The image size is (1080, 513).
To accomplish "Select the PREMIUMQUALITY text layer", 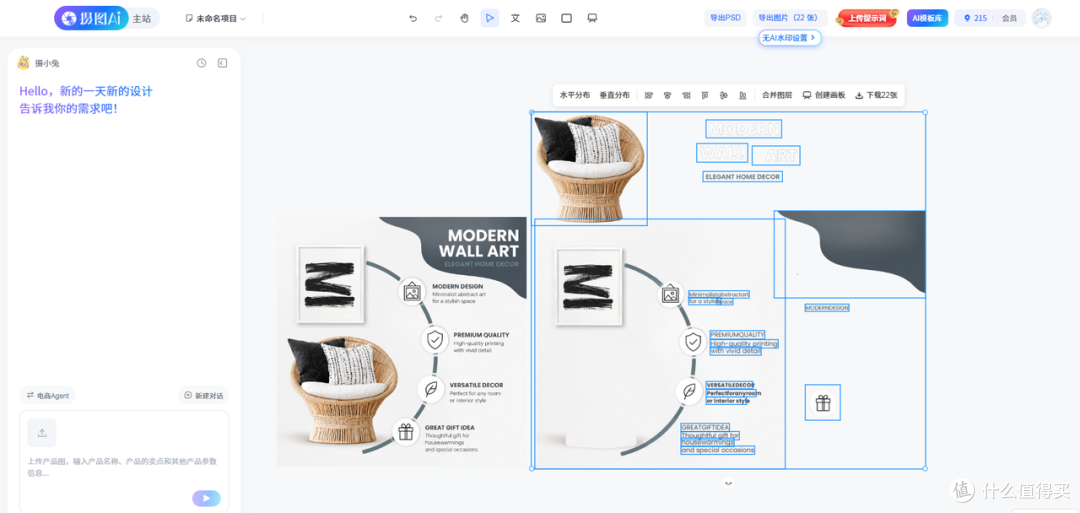I will pyautogui.click(x=738, y=335).
